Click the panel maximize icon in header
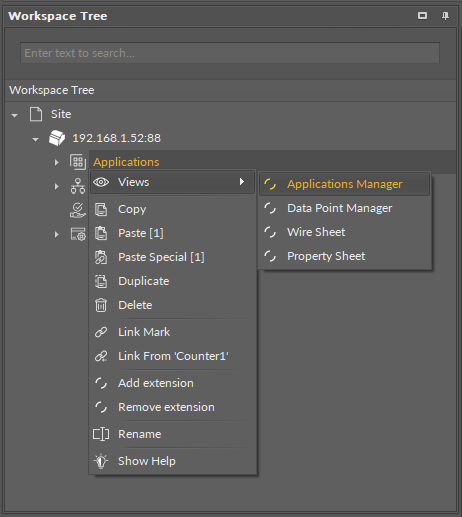Image resolution: width=462 pixels, height=517 pixels. pyautogui.click(x=422, y=15)
